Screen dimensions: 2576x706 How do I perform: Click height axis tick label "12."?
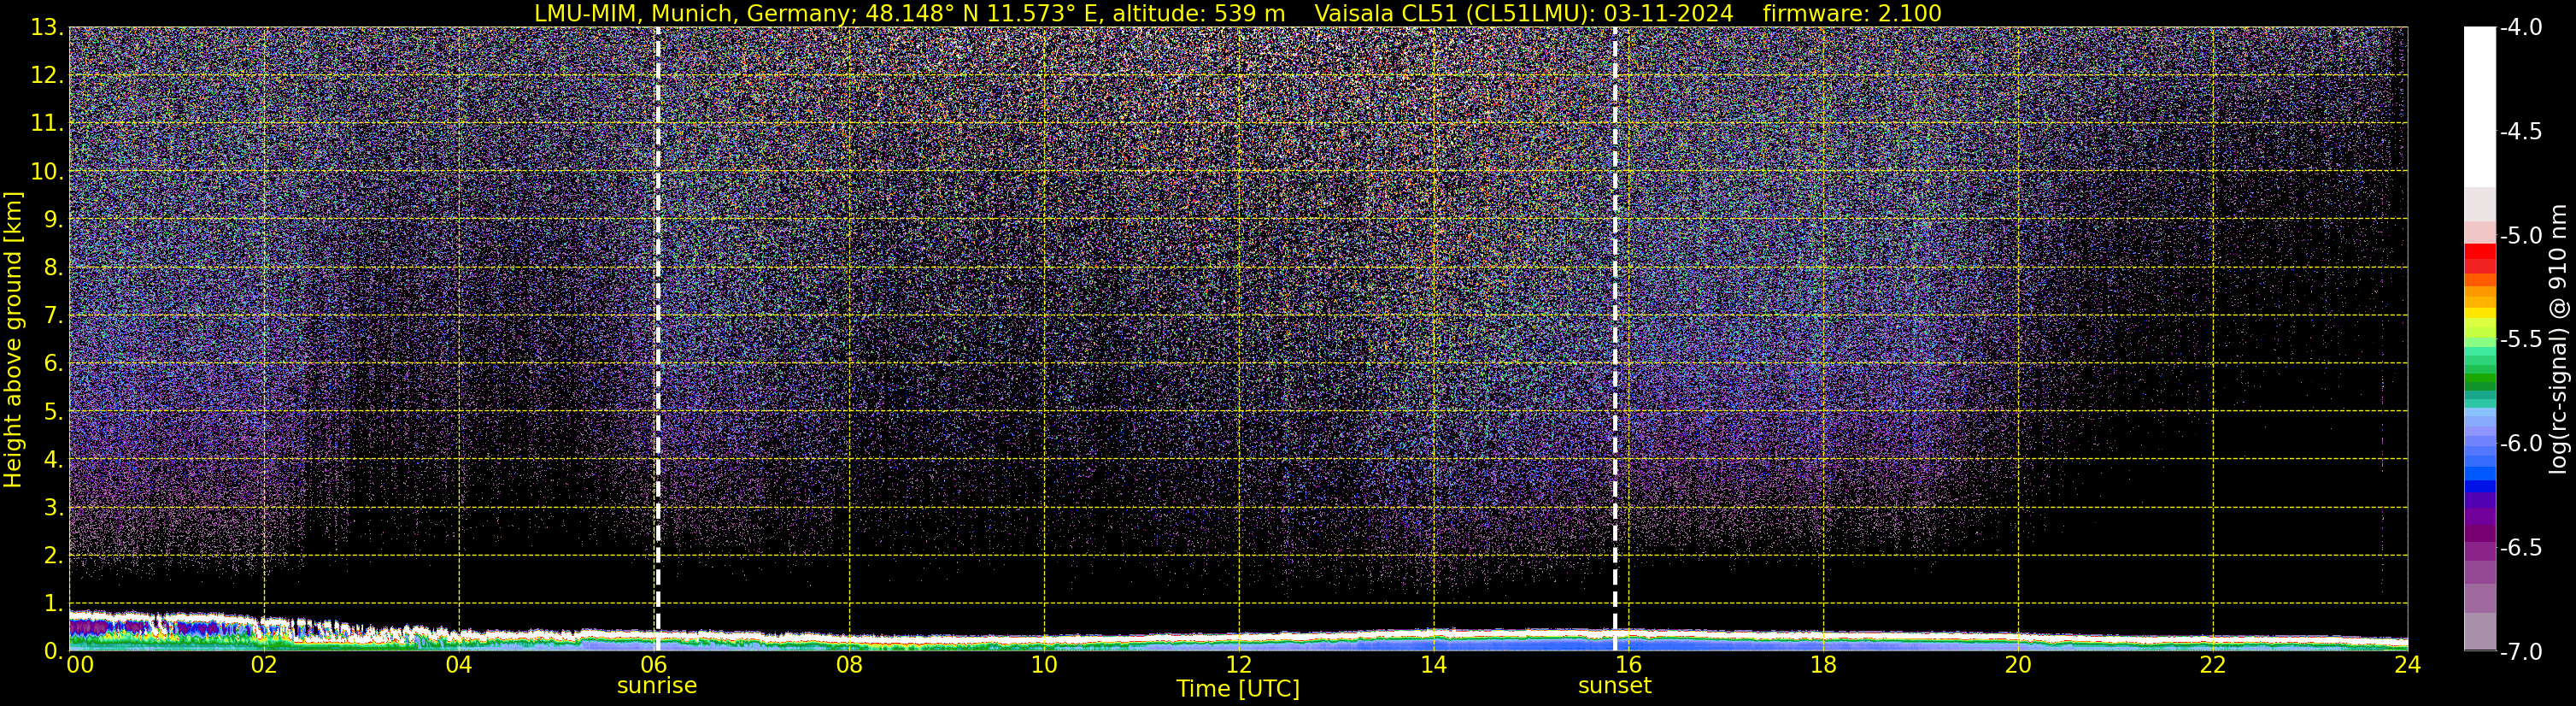(47, 75)
